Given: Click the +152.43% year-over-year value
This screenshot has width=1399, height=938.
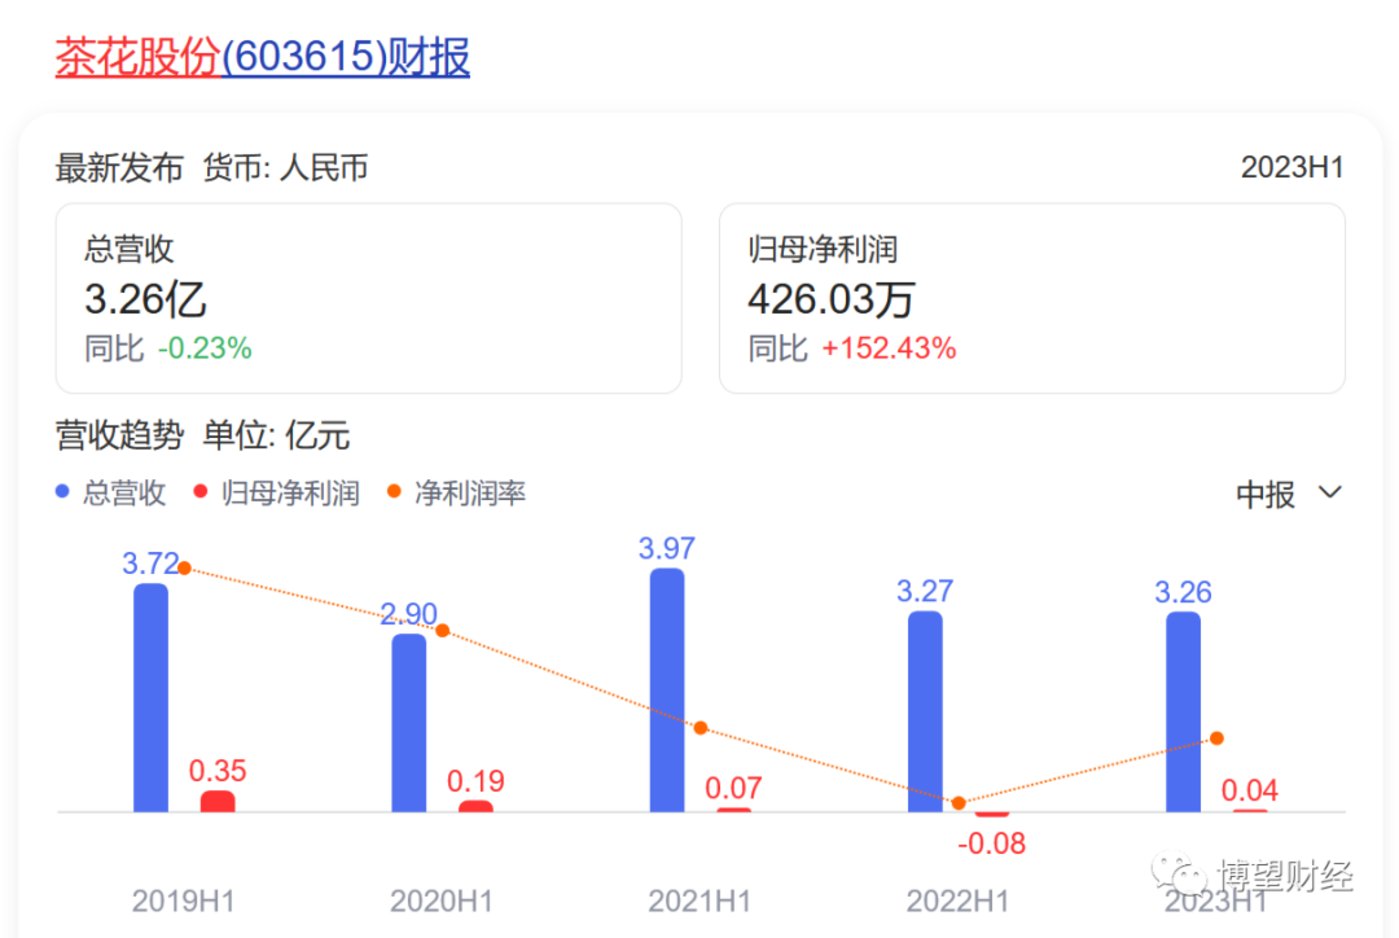Looking at the screenshot, I should (x=889, y=348).
